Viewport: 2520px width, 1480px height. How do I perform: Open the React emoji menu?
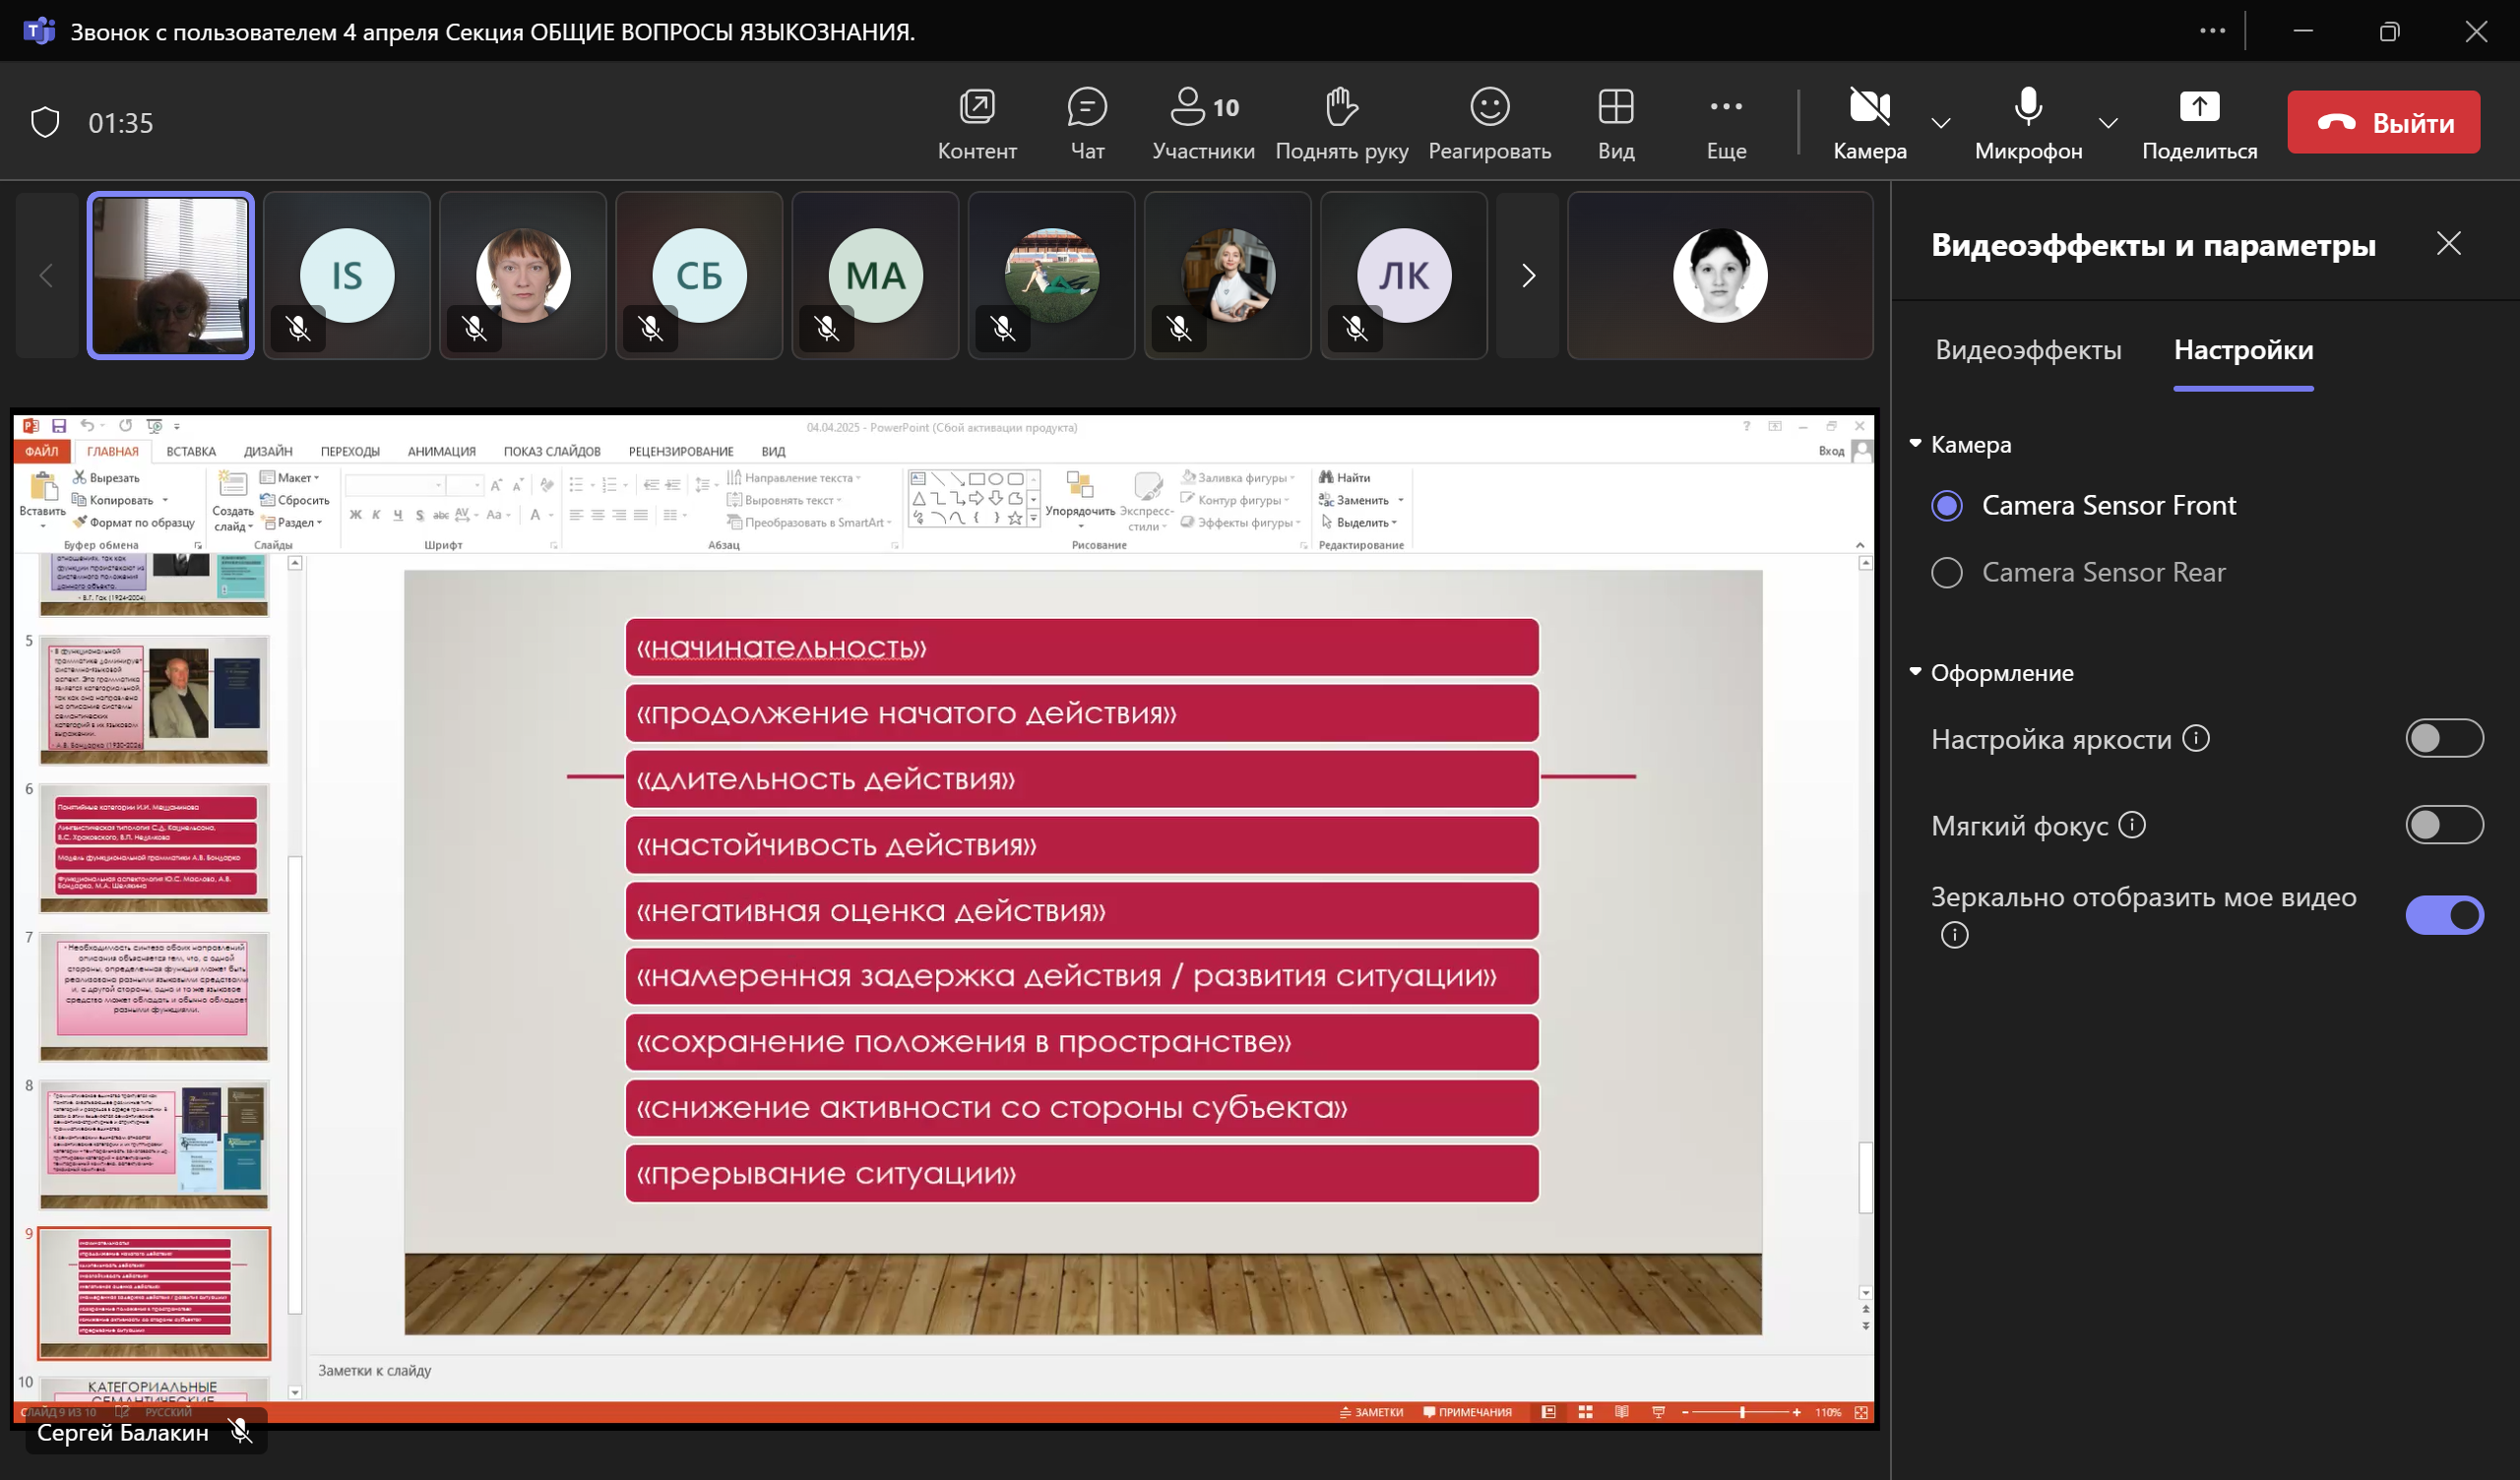[1489, 123]
